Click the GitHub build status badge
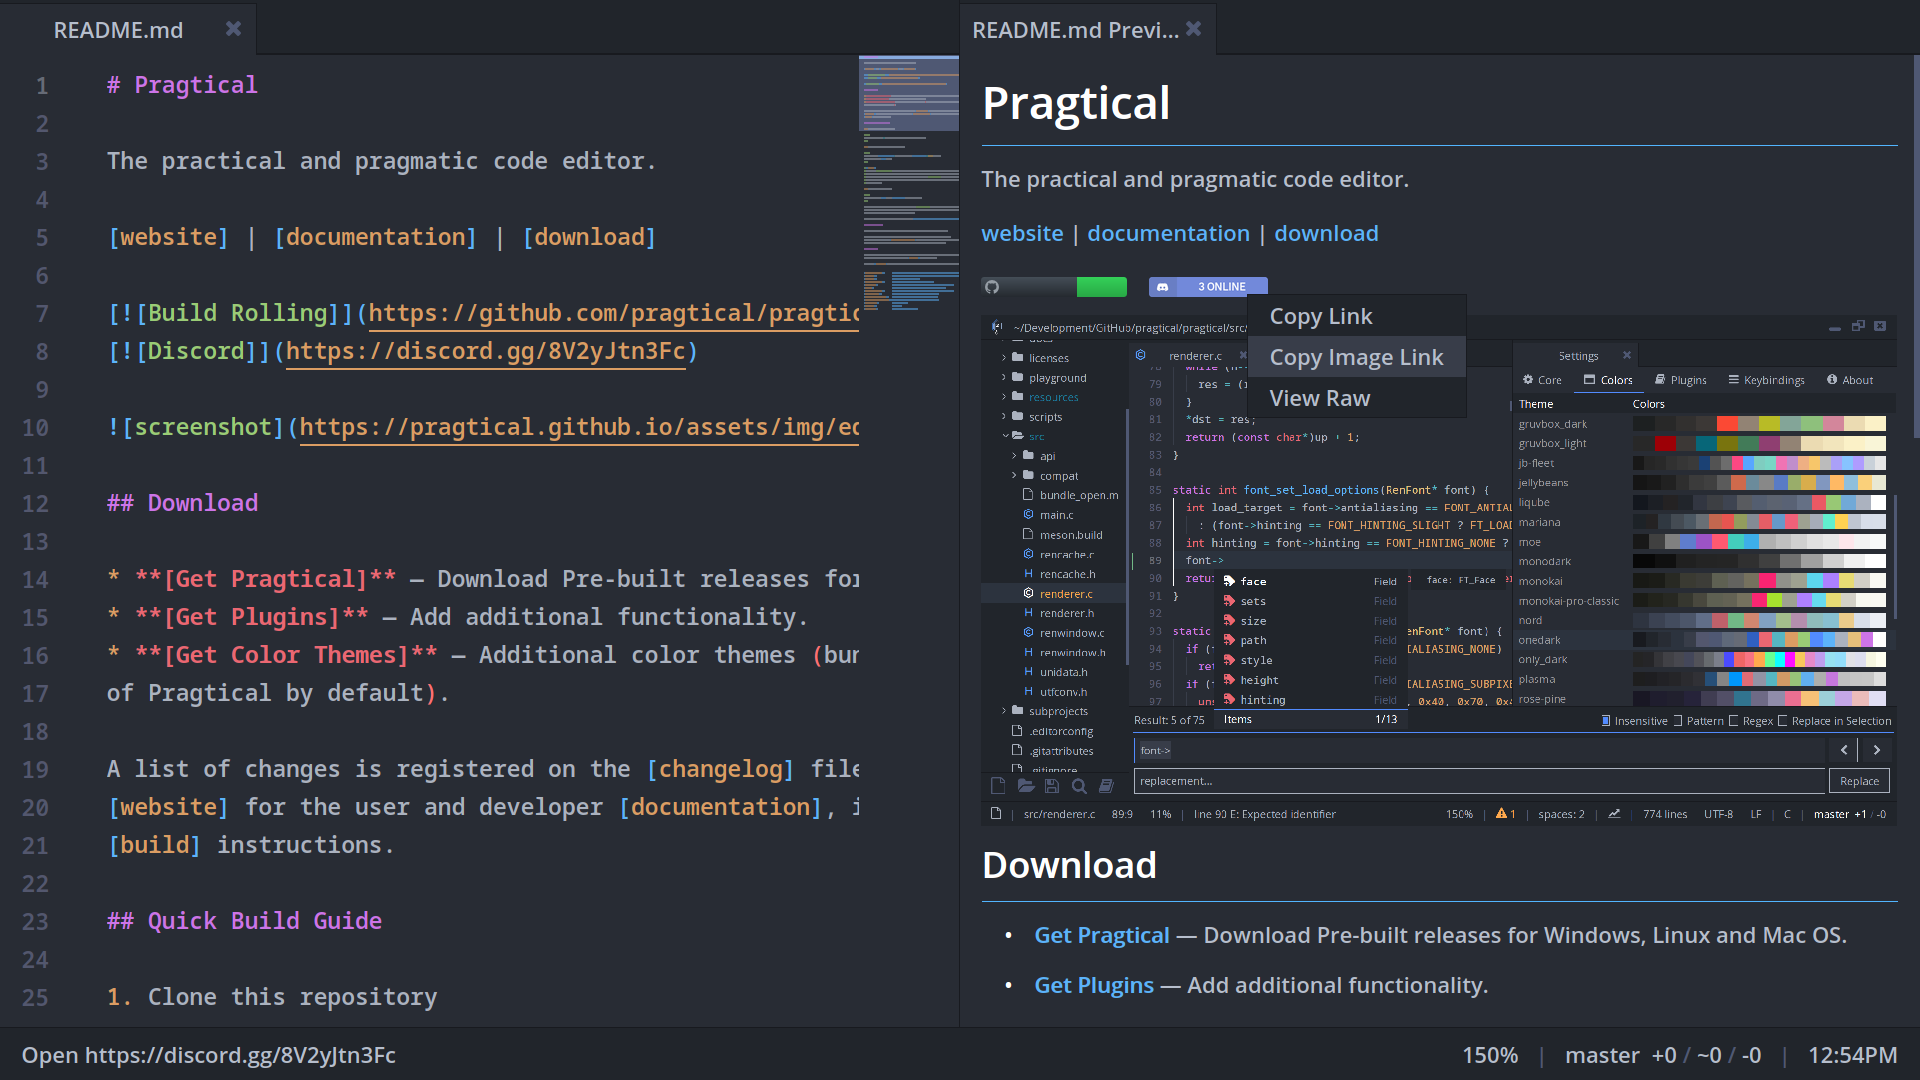Screen dimensions: 1920x1080 [1054, 287]
